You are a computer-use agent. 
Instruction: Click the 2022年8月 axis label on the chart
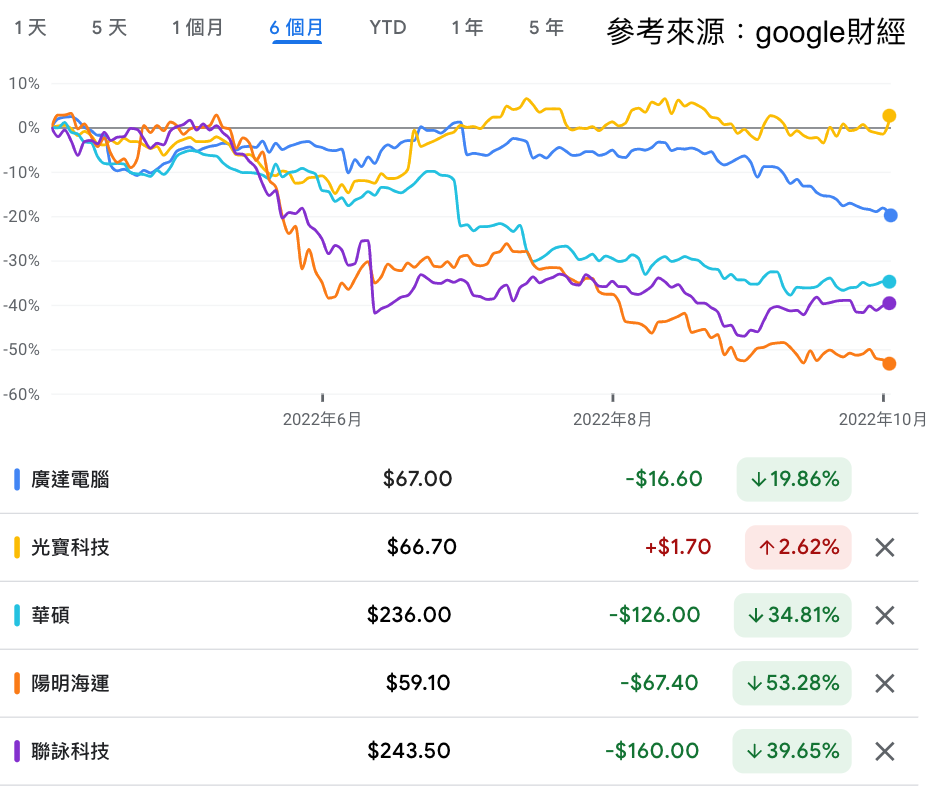(x=611, y=420)
